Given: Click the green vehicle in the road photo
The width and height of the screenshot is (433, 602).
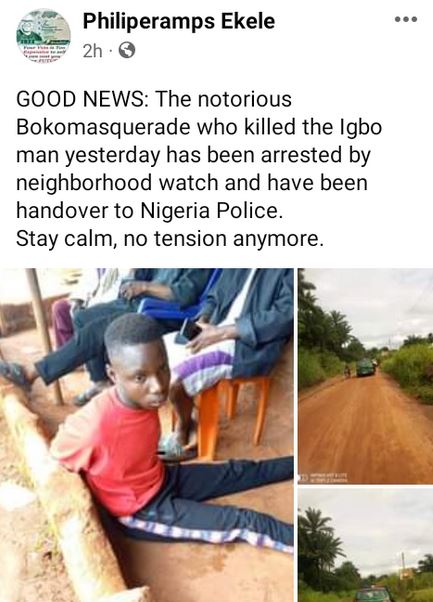Looking at the screenshot, I should click(x=365, y=367).
